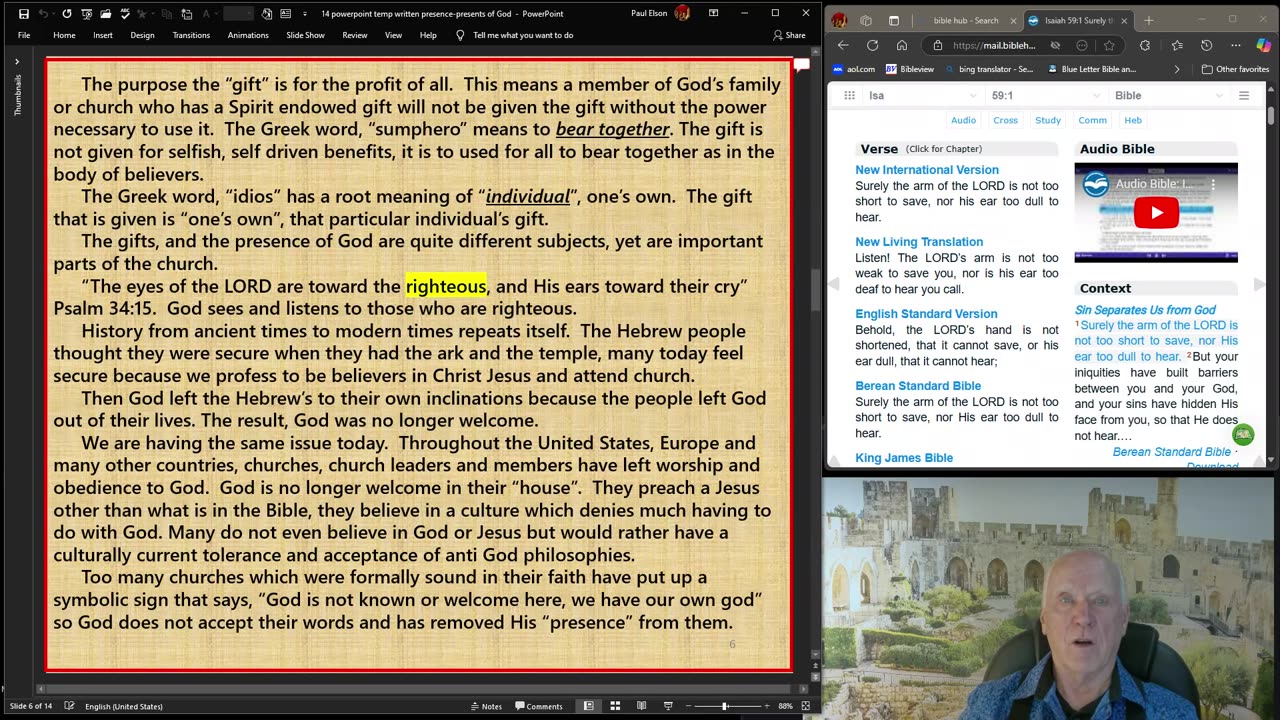The image size is (1280, 720).
Task: Open the Bible version dropdown
Action: pos(1169,95)
